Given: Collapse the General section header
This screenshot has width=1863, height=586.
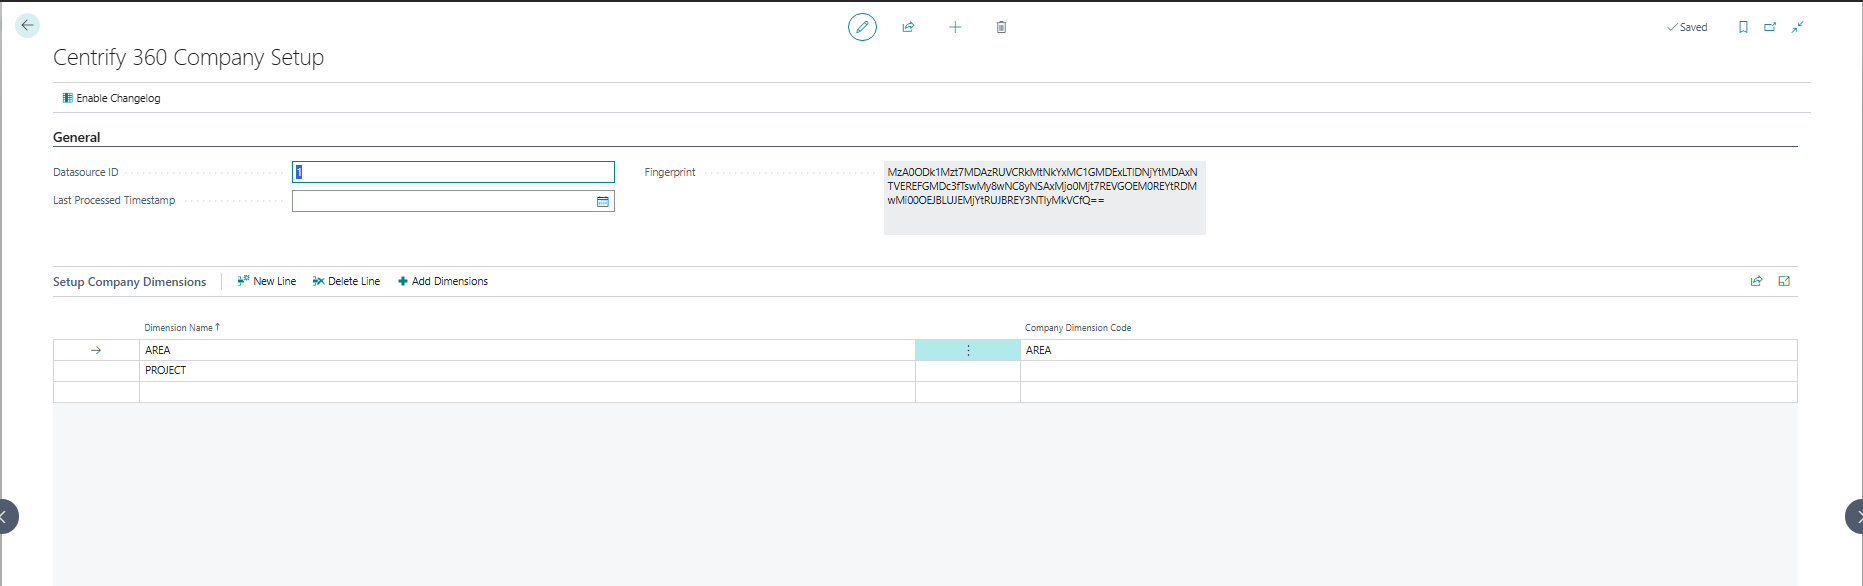Looking at the screenshot, I should click(77, 137).
